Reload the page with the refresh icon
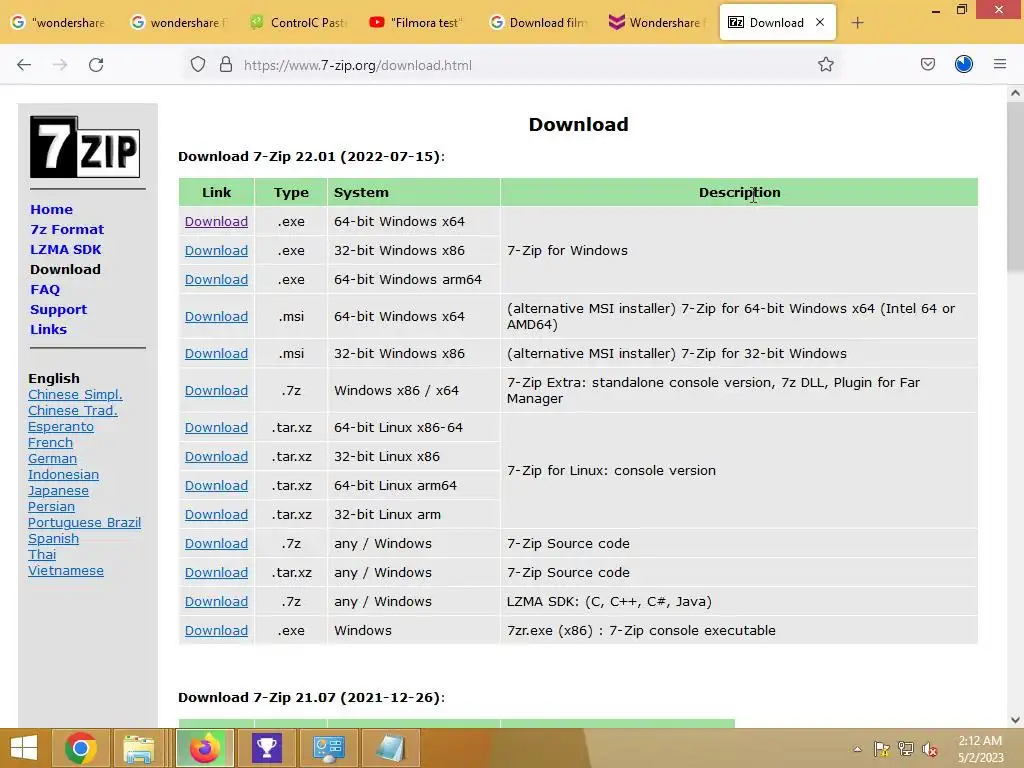The width and height of the screenshot is (1024, 768). pos(96,65)
